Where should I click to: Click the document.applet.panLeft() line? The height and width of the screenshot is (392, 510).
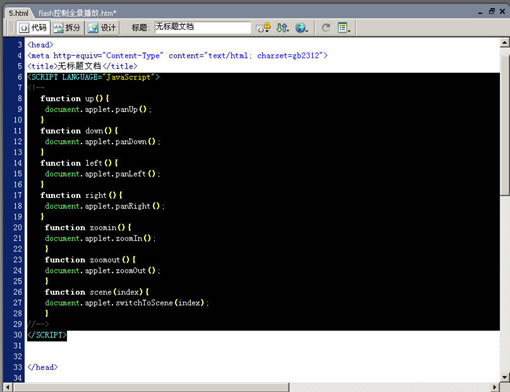(103, 174)
